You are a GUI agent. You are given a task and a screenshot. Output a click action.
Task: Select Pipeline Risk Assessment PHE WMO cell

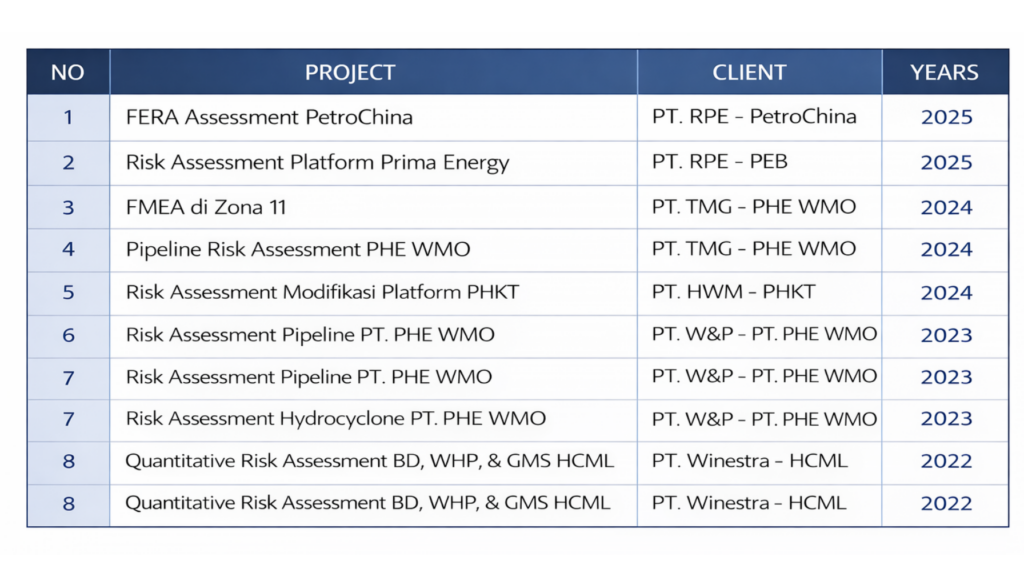[298, 249]
